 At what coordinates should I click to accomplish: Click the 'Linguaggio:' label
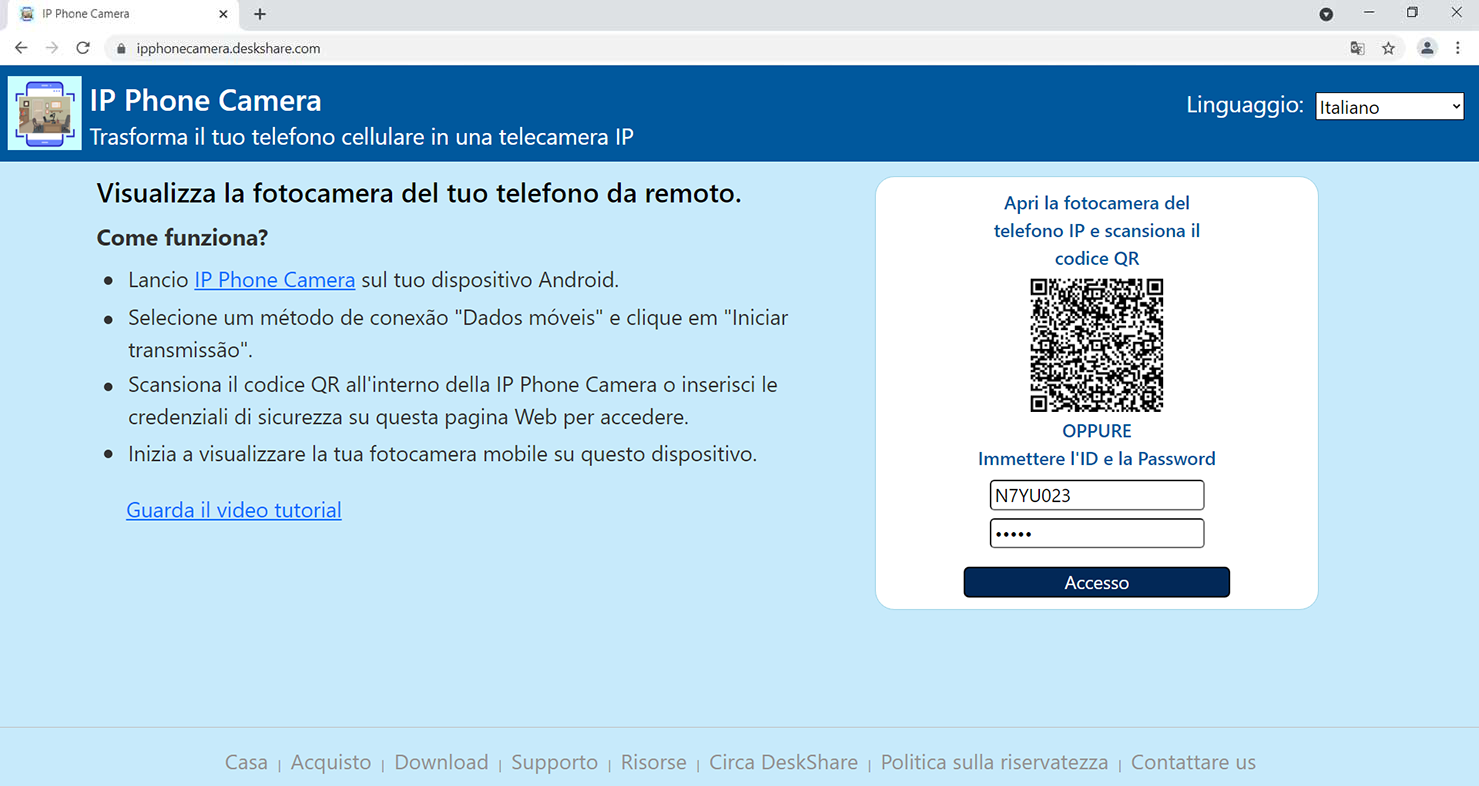click(1245, 105)
